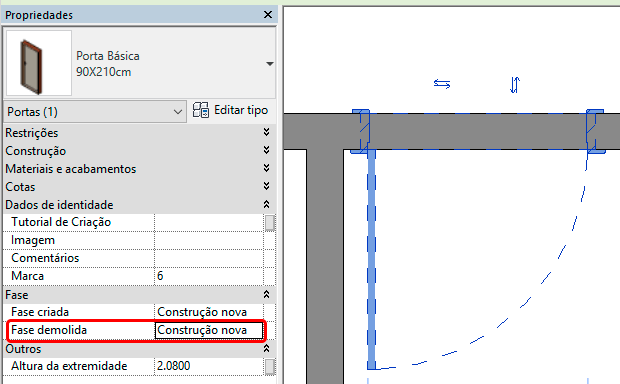Click the Editar tipo icon
The image size is (620, 384).
[200, 110]
